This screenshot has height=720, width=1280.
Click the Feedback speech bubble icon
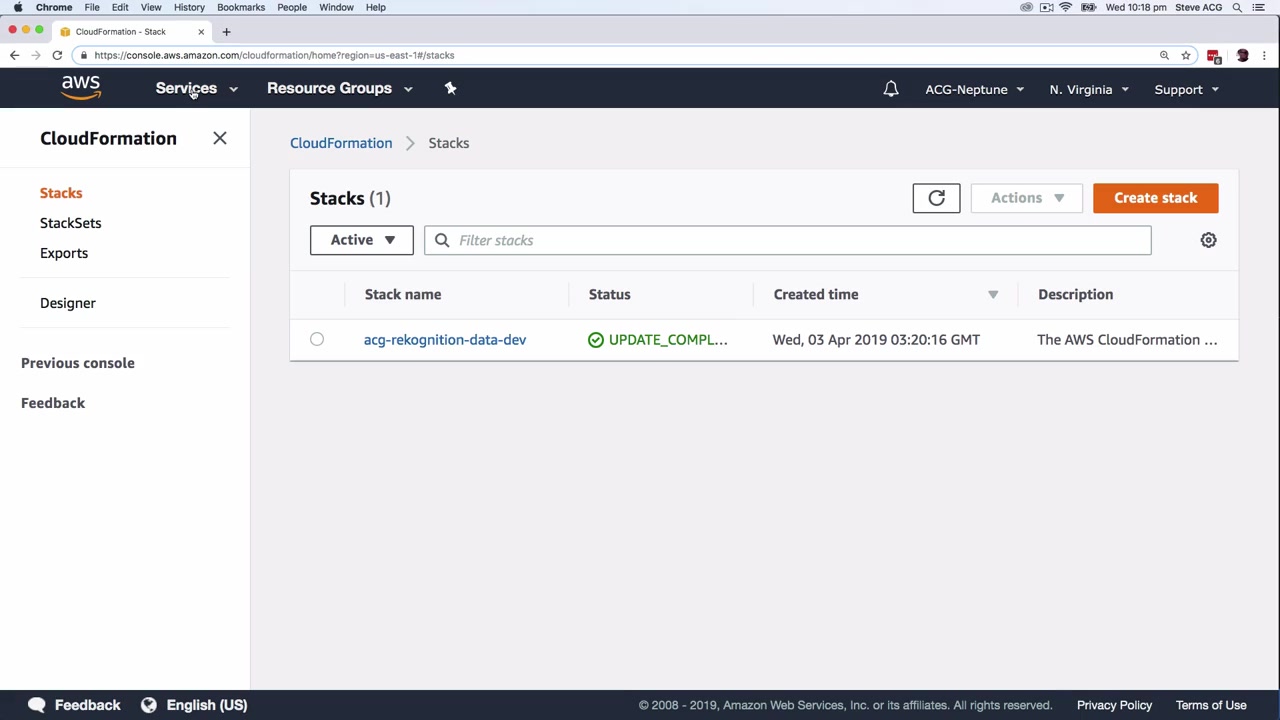(x=37, y=705)
